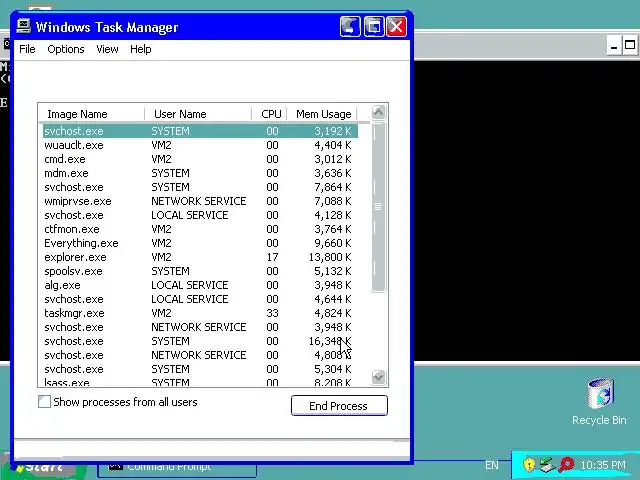Click NETWORK SERVICE user of wmiprvse.exe
The image size is (640, 480).
click(199, 201)
